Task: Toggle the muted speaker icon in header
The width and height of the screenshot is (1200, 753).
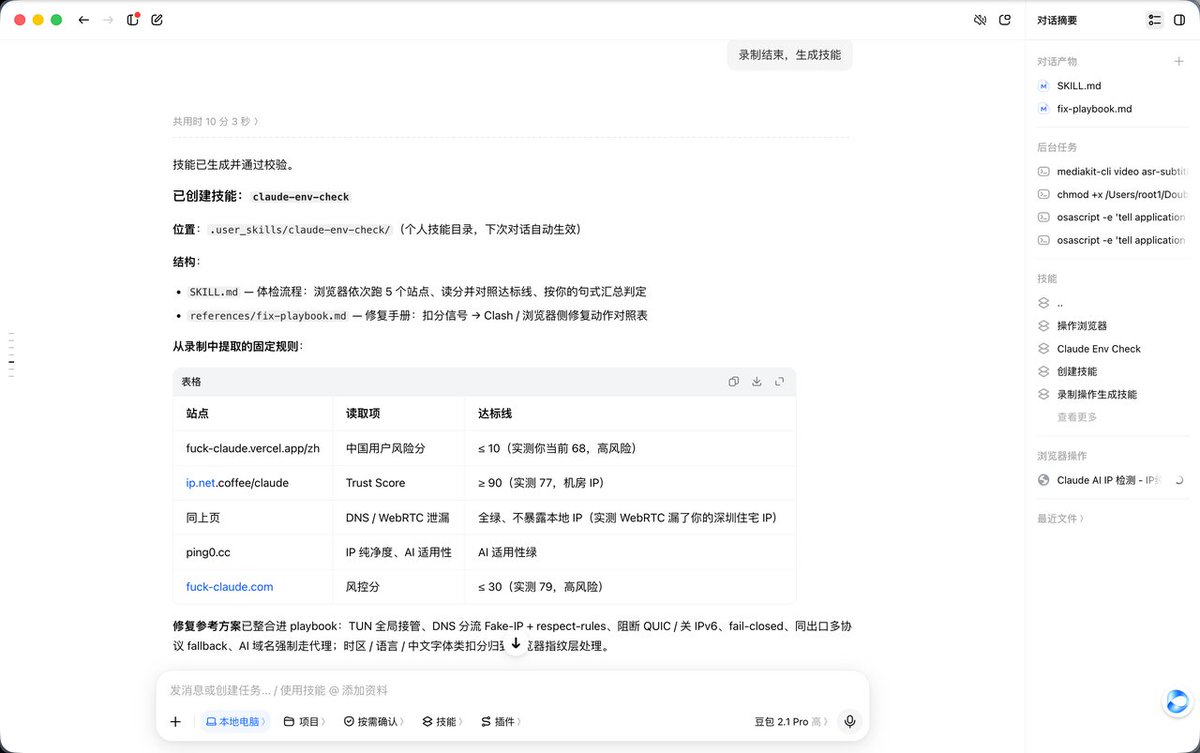Action: coord(980,20)
